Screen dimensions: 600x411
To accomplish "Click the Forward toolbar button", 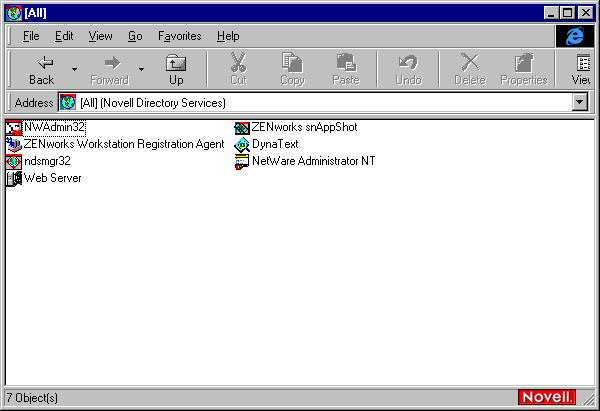I will [109, 70].
